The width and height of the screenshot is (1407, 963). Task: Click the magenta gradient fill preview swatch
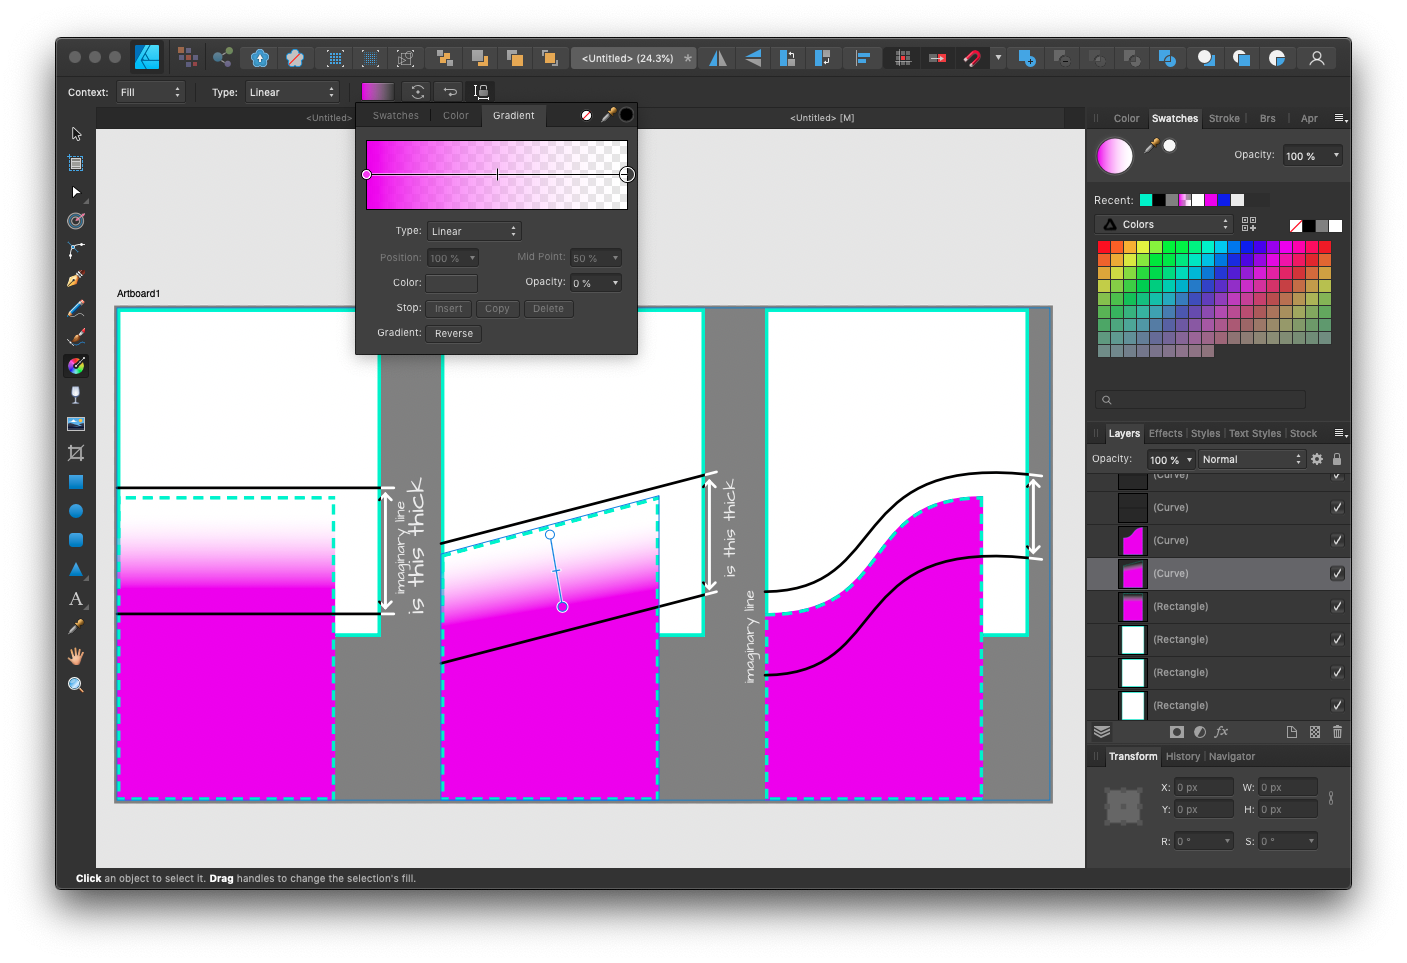(377, 91)
